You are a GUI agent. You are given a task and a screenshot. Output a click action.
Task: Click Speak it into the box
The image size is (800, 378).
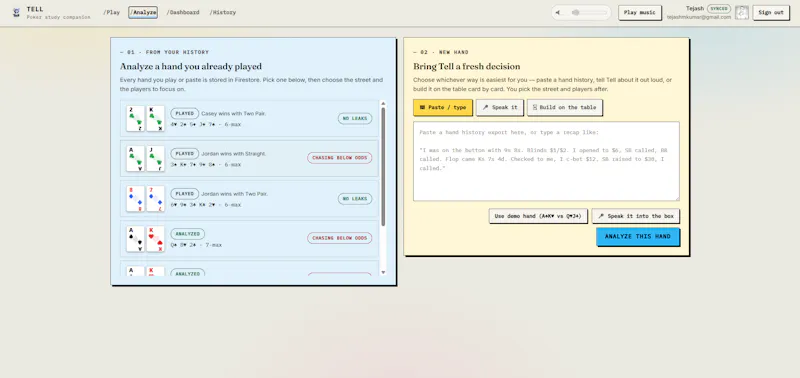click(x=636, y=216)
